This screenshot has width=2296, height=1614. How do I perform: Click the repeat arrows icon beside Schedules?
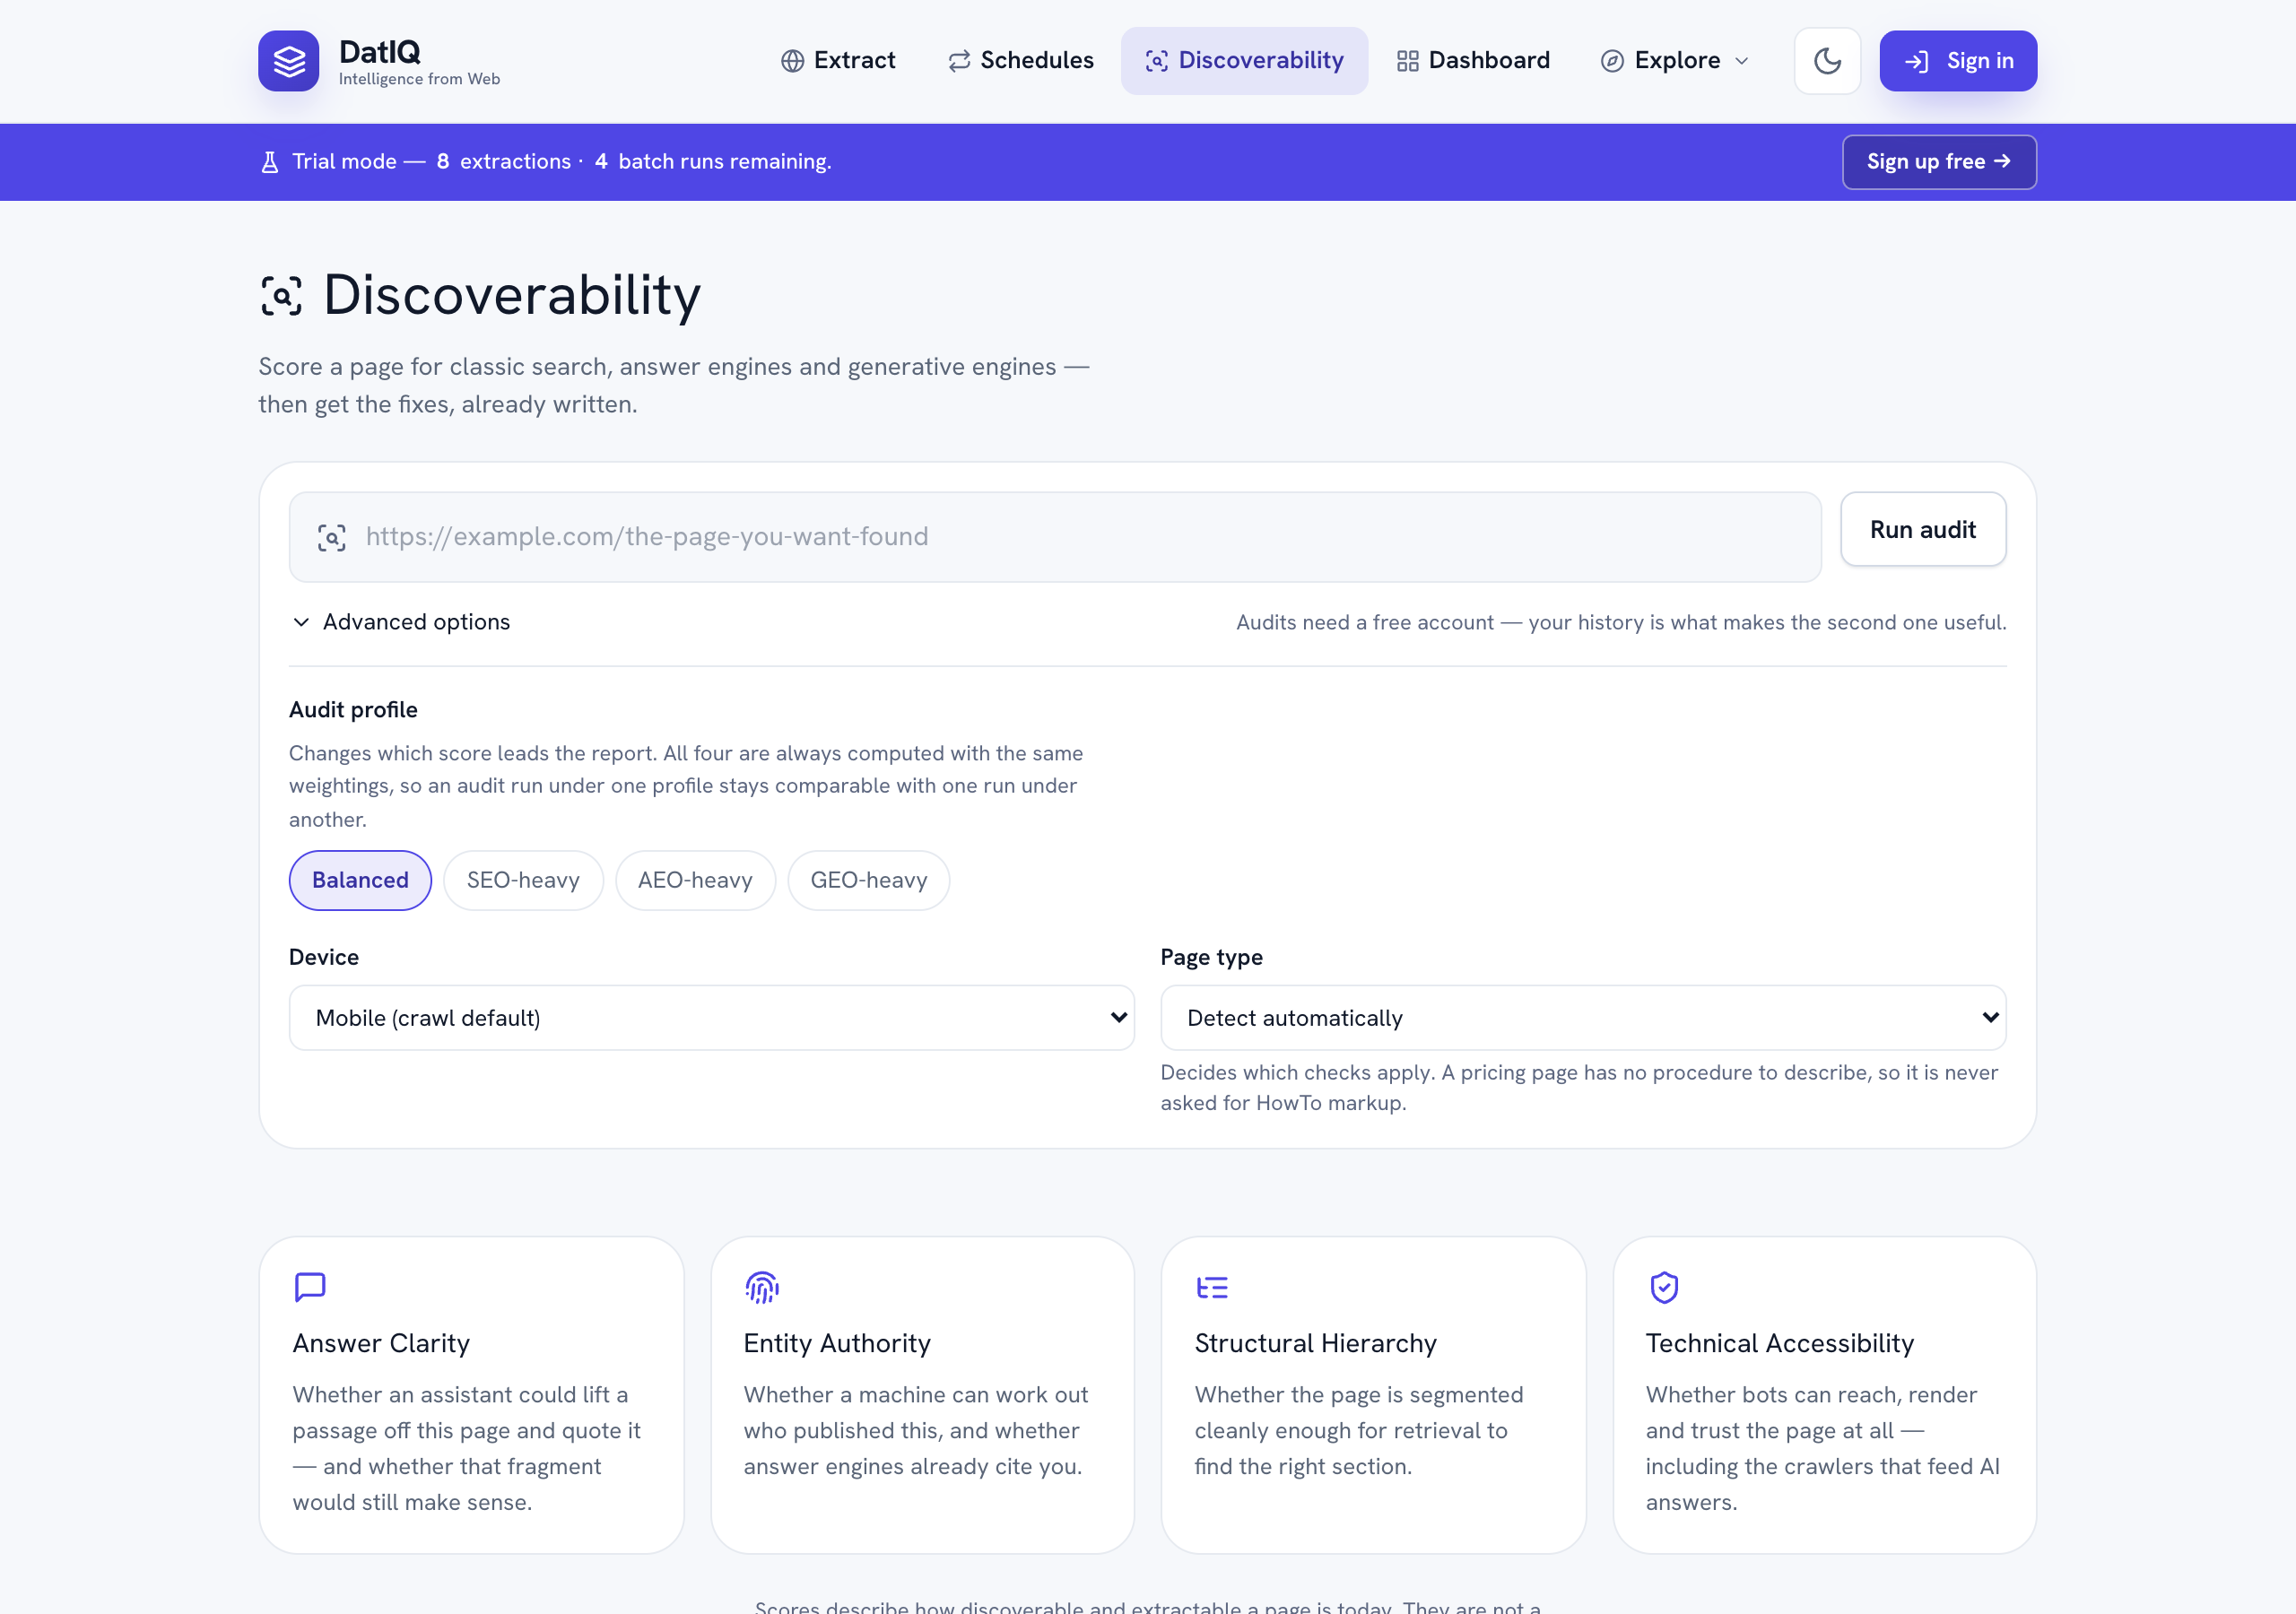click(959, 61)
